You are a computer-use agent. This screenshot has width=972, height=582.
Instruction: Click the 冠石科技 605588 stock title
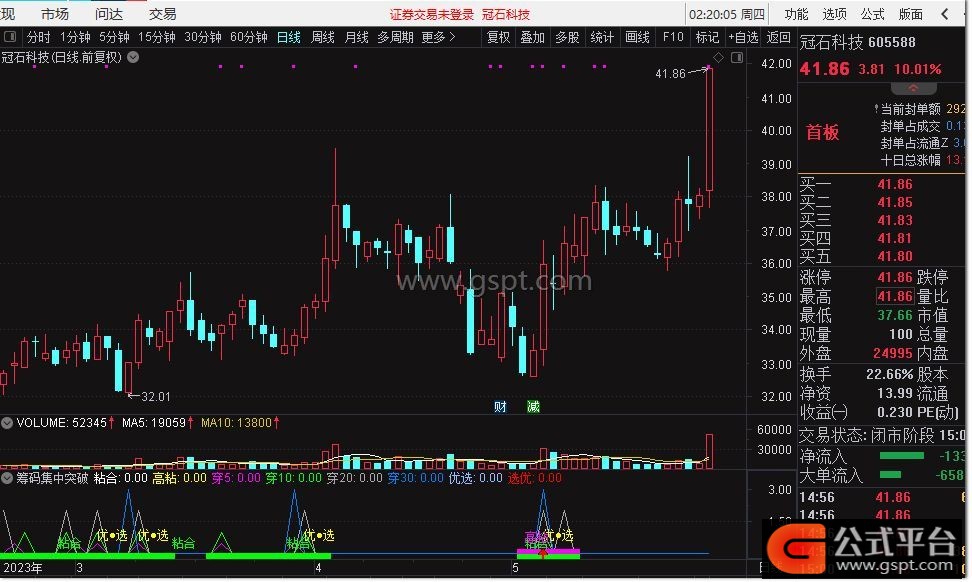click(857, 42)
